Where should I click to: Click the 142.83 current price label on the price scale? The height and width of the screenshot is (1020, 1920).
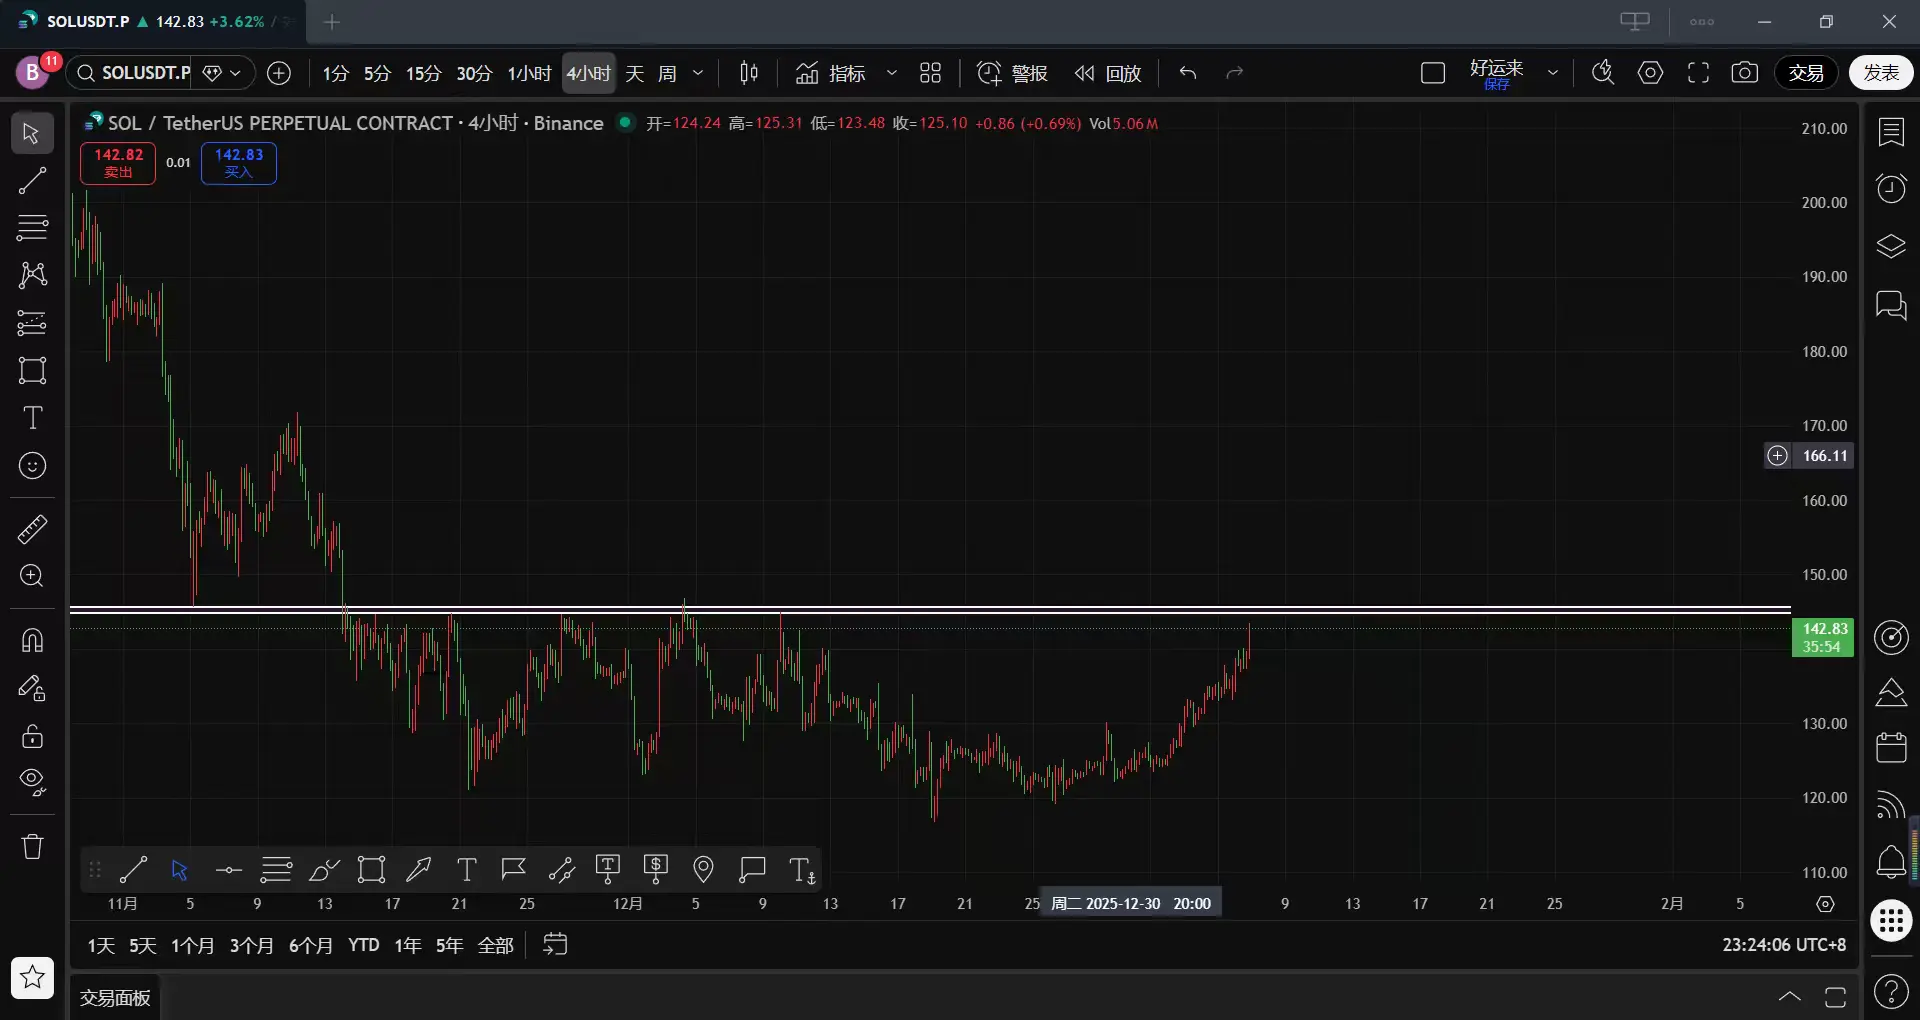pos(1823,637)
